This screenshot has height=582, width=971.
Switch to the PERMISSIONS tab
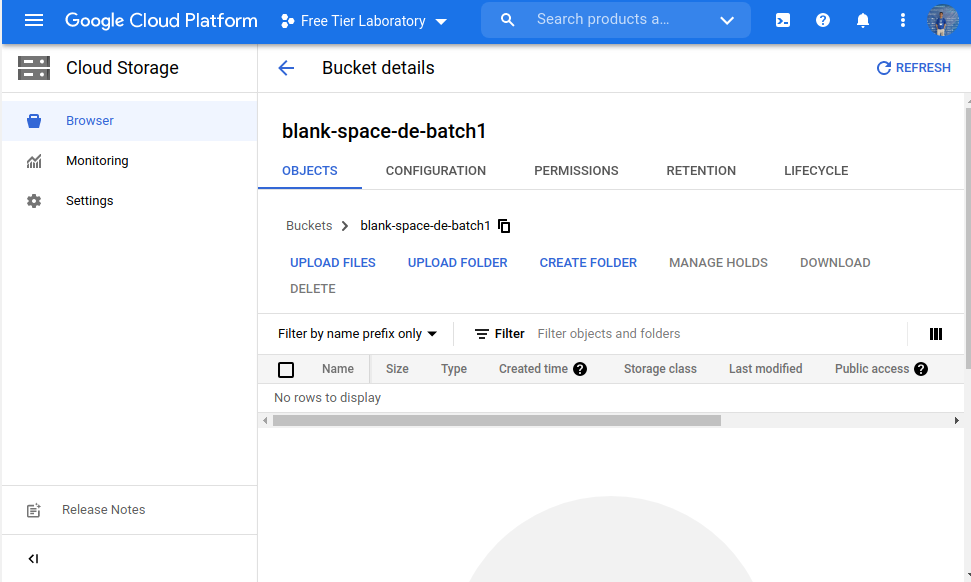576,171
